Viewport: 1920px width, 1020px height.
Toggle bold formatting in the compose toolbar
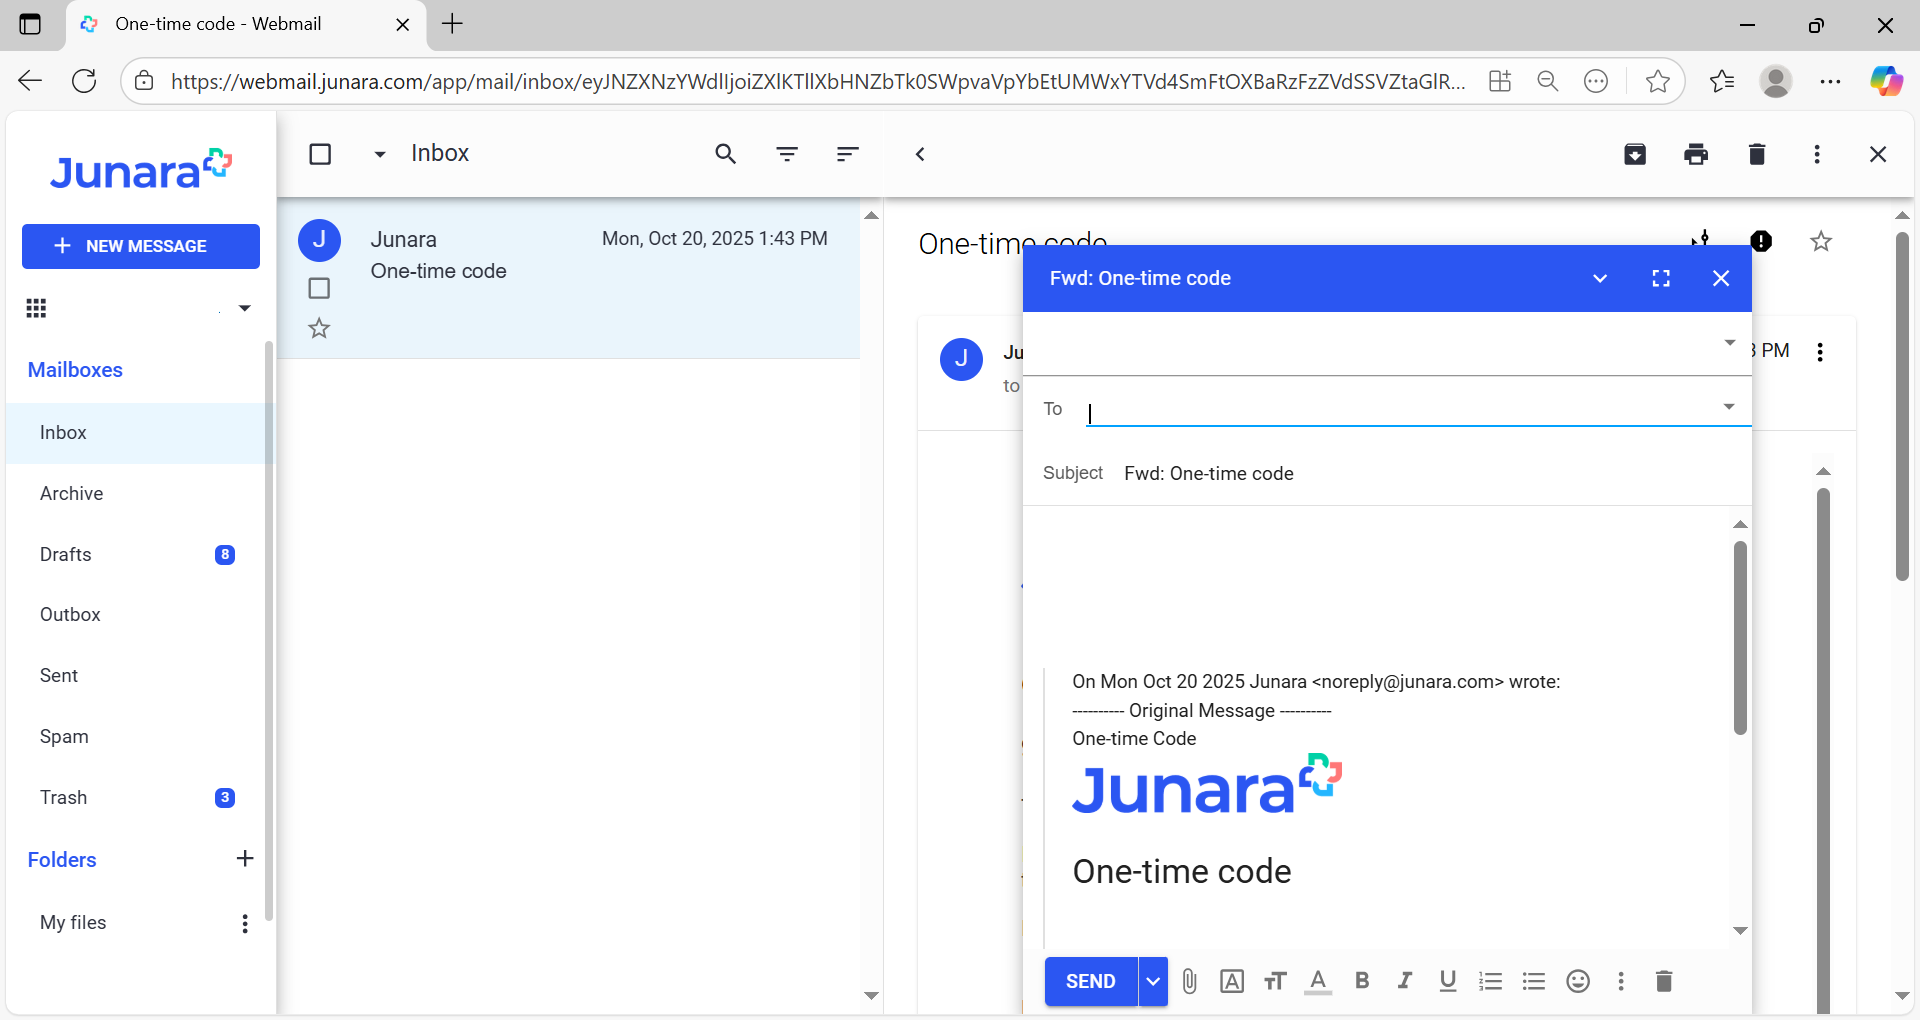[x=1362, y=981]
